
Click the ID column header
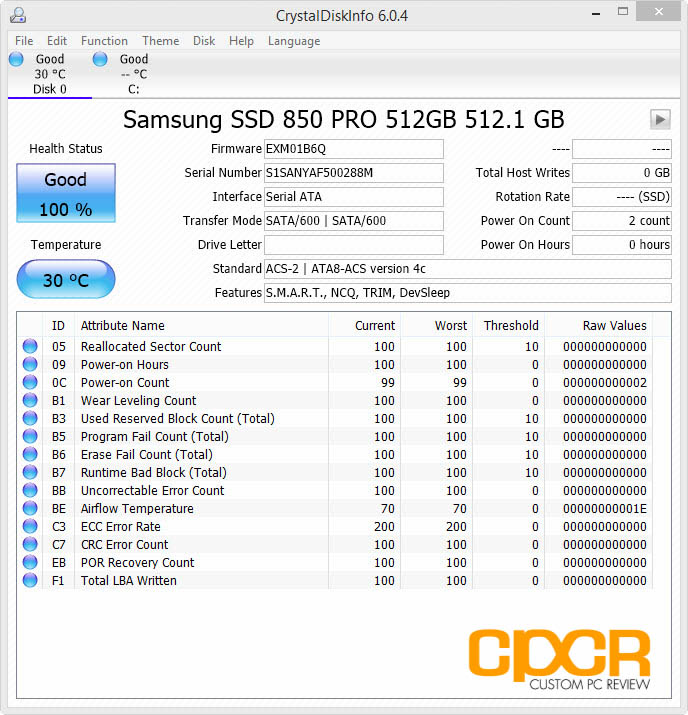(58, 326)
